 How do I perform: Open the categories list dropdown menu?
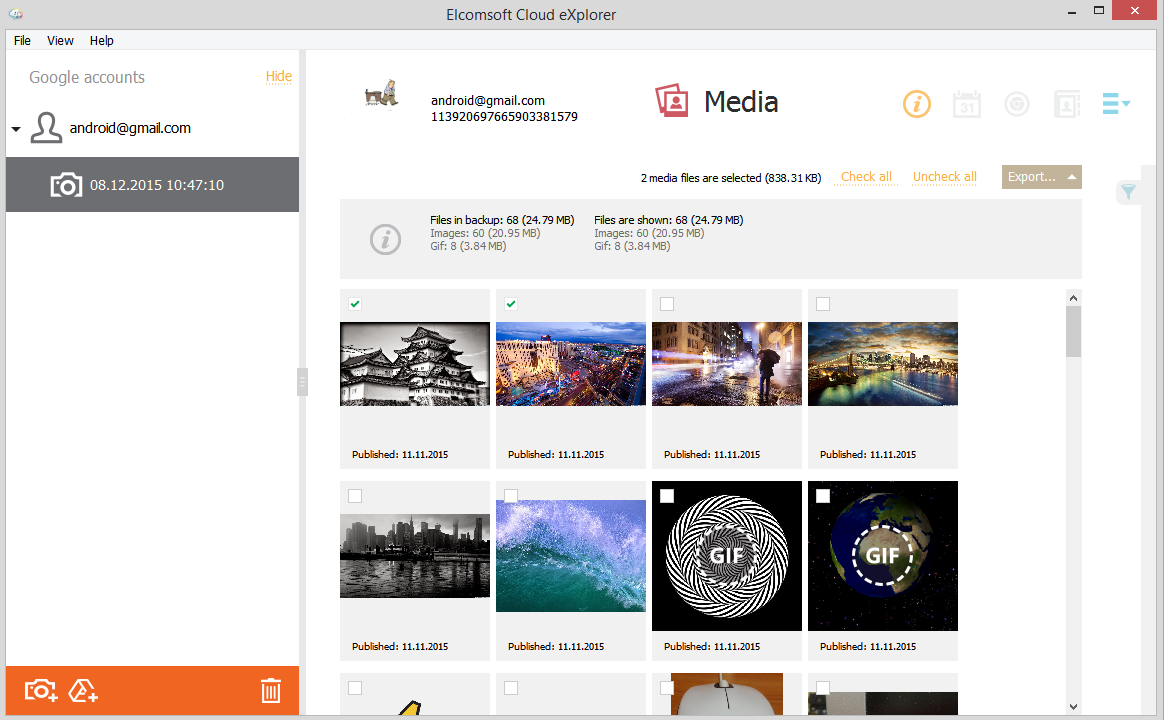click(x=1115, y=104)
